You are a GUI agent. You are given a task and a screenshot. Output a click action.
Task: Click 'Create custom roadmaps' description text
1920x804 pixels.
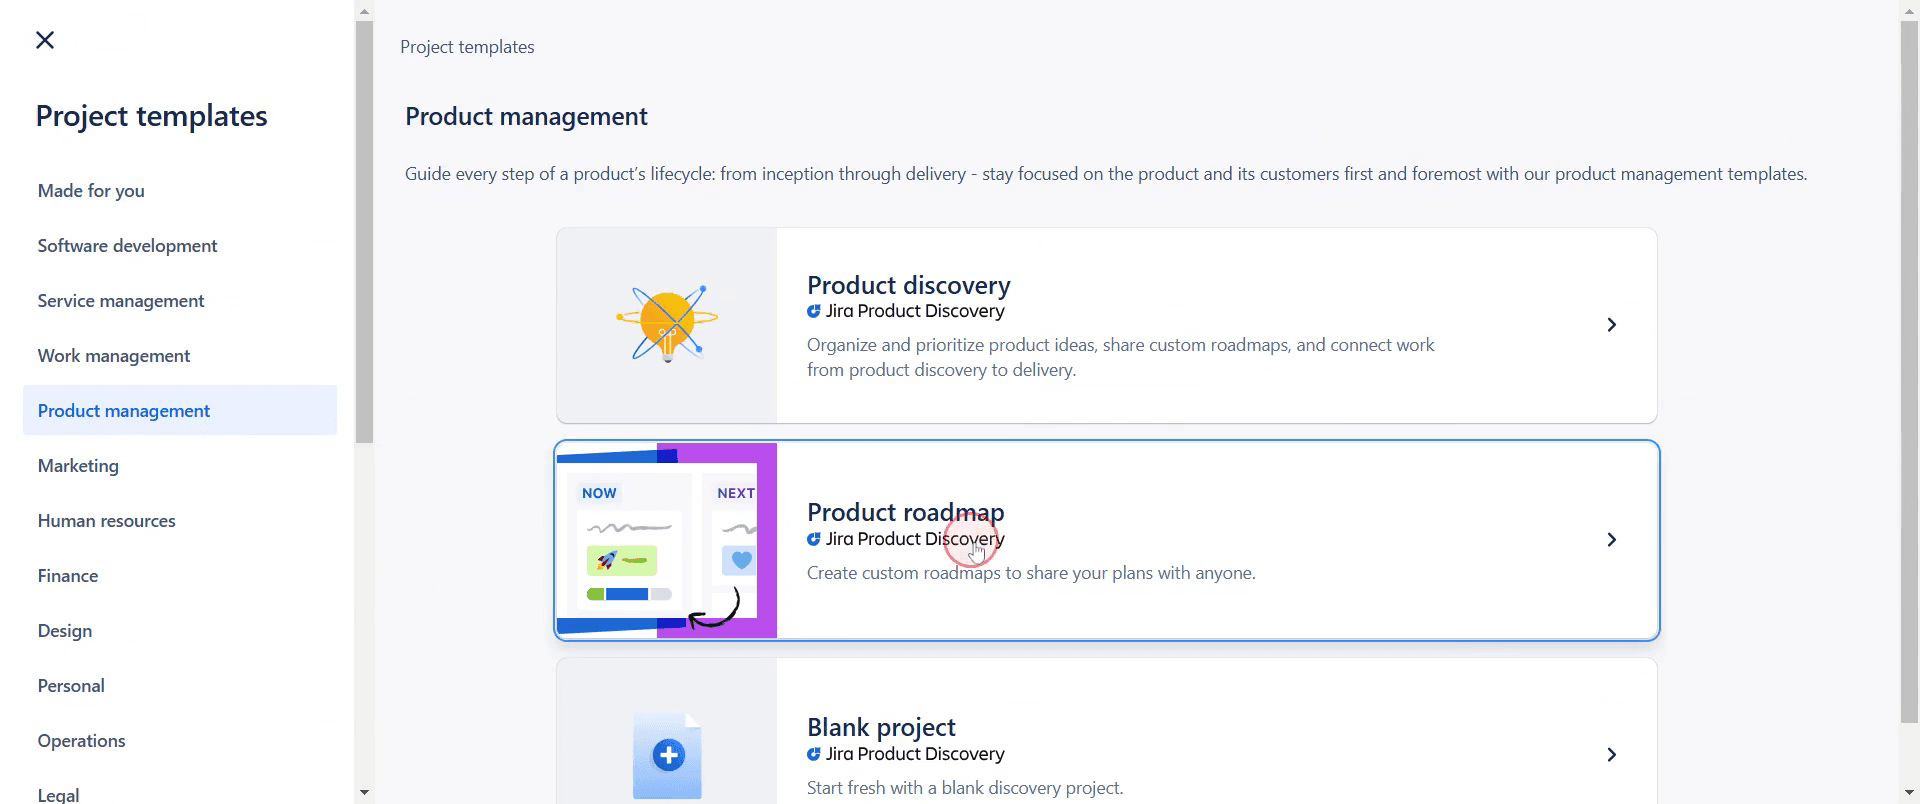coord(1031,573)
